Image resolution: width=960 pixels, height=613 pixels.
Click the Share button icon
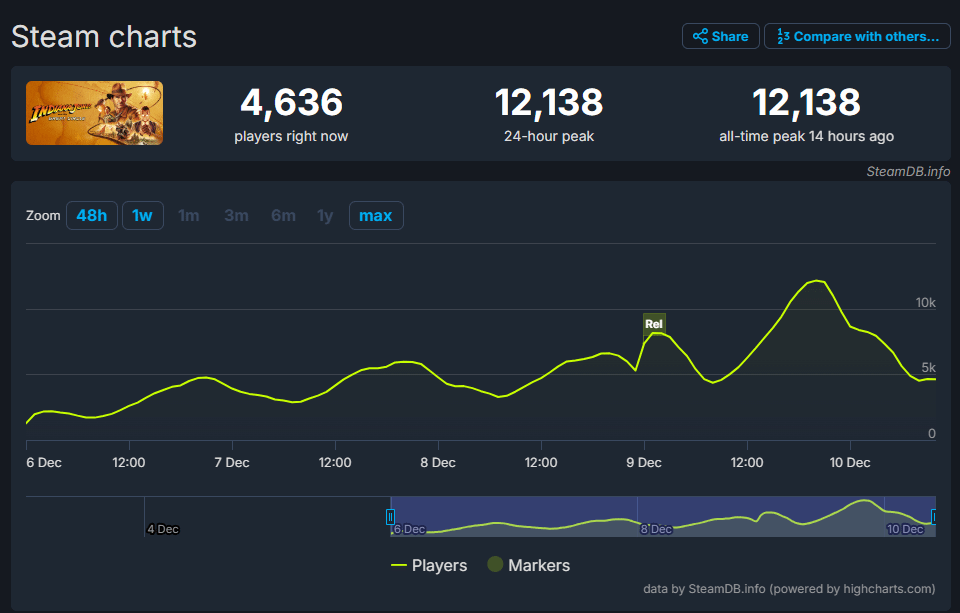coord(701,36)
